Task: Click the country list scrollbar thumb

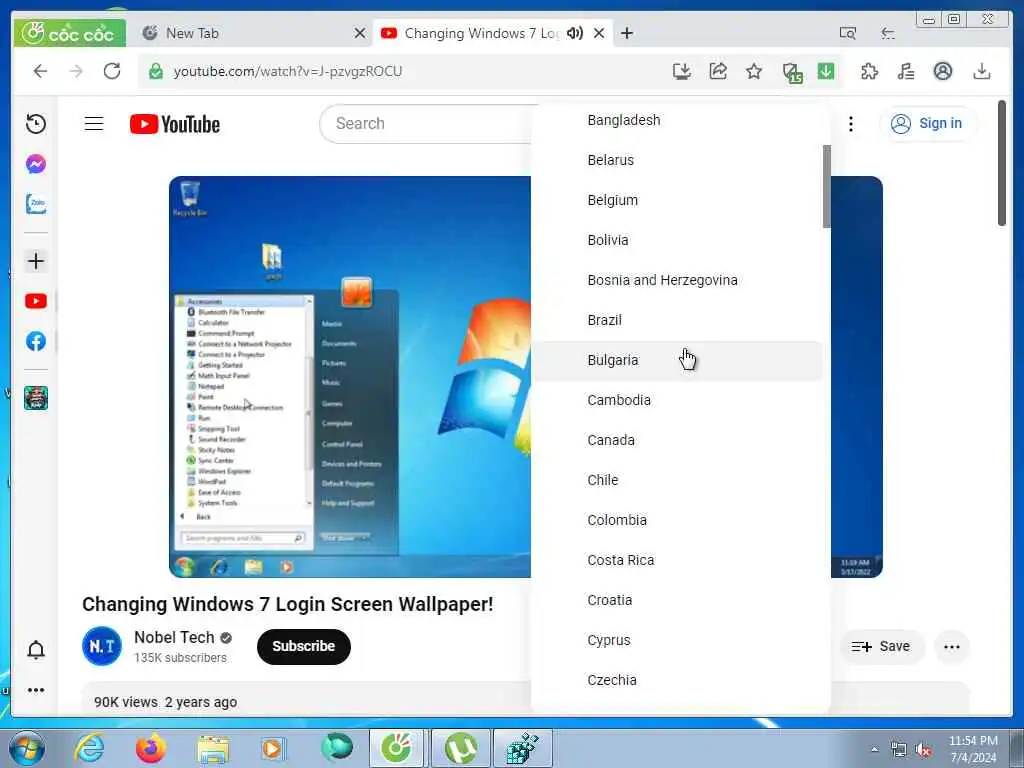Action: (x=827, y=186)
